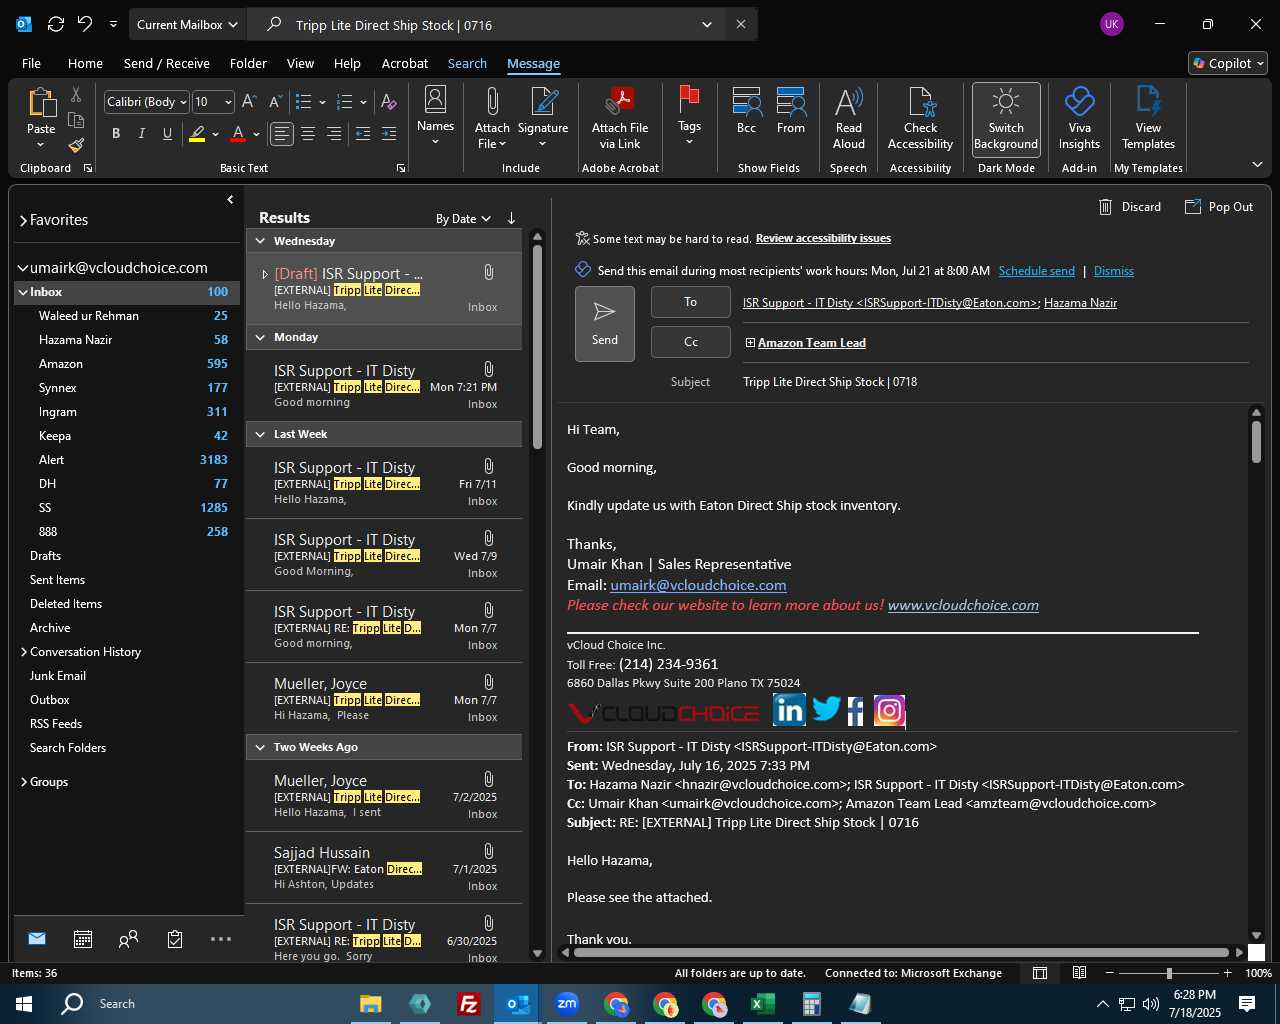
Task: Open the Tasks clipboard icon
Action: click(175, 939)
